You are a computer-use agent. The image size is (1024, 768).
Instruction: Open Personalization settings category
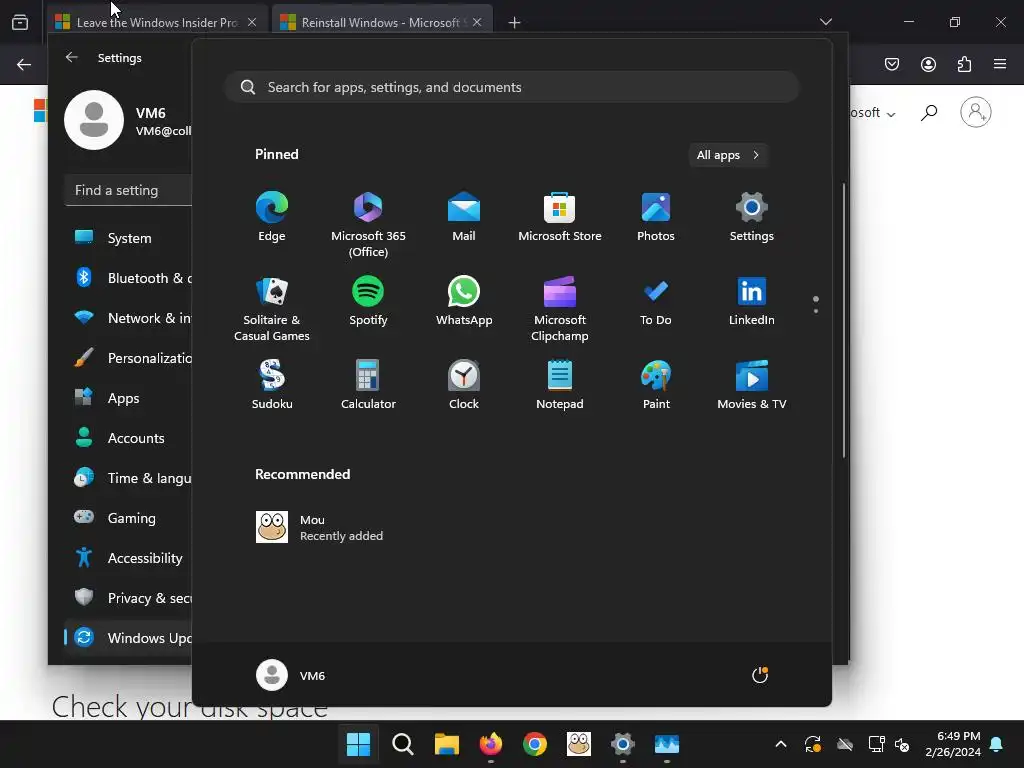pyautogui.click(x=128, y=358)
